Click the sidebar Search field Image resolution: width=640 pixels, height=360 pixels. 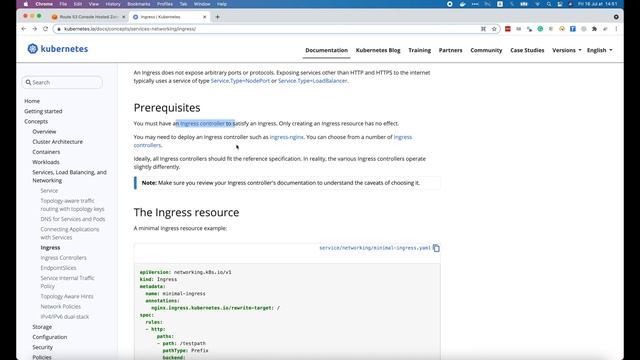click(x=62, y=82)
